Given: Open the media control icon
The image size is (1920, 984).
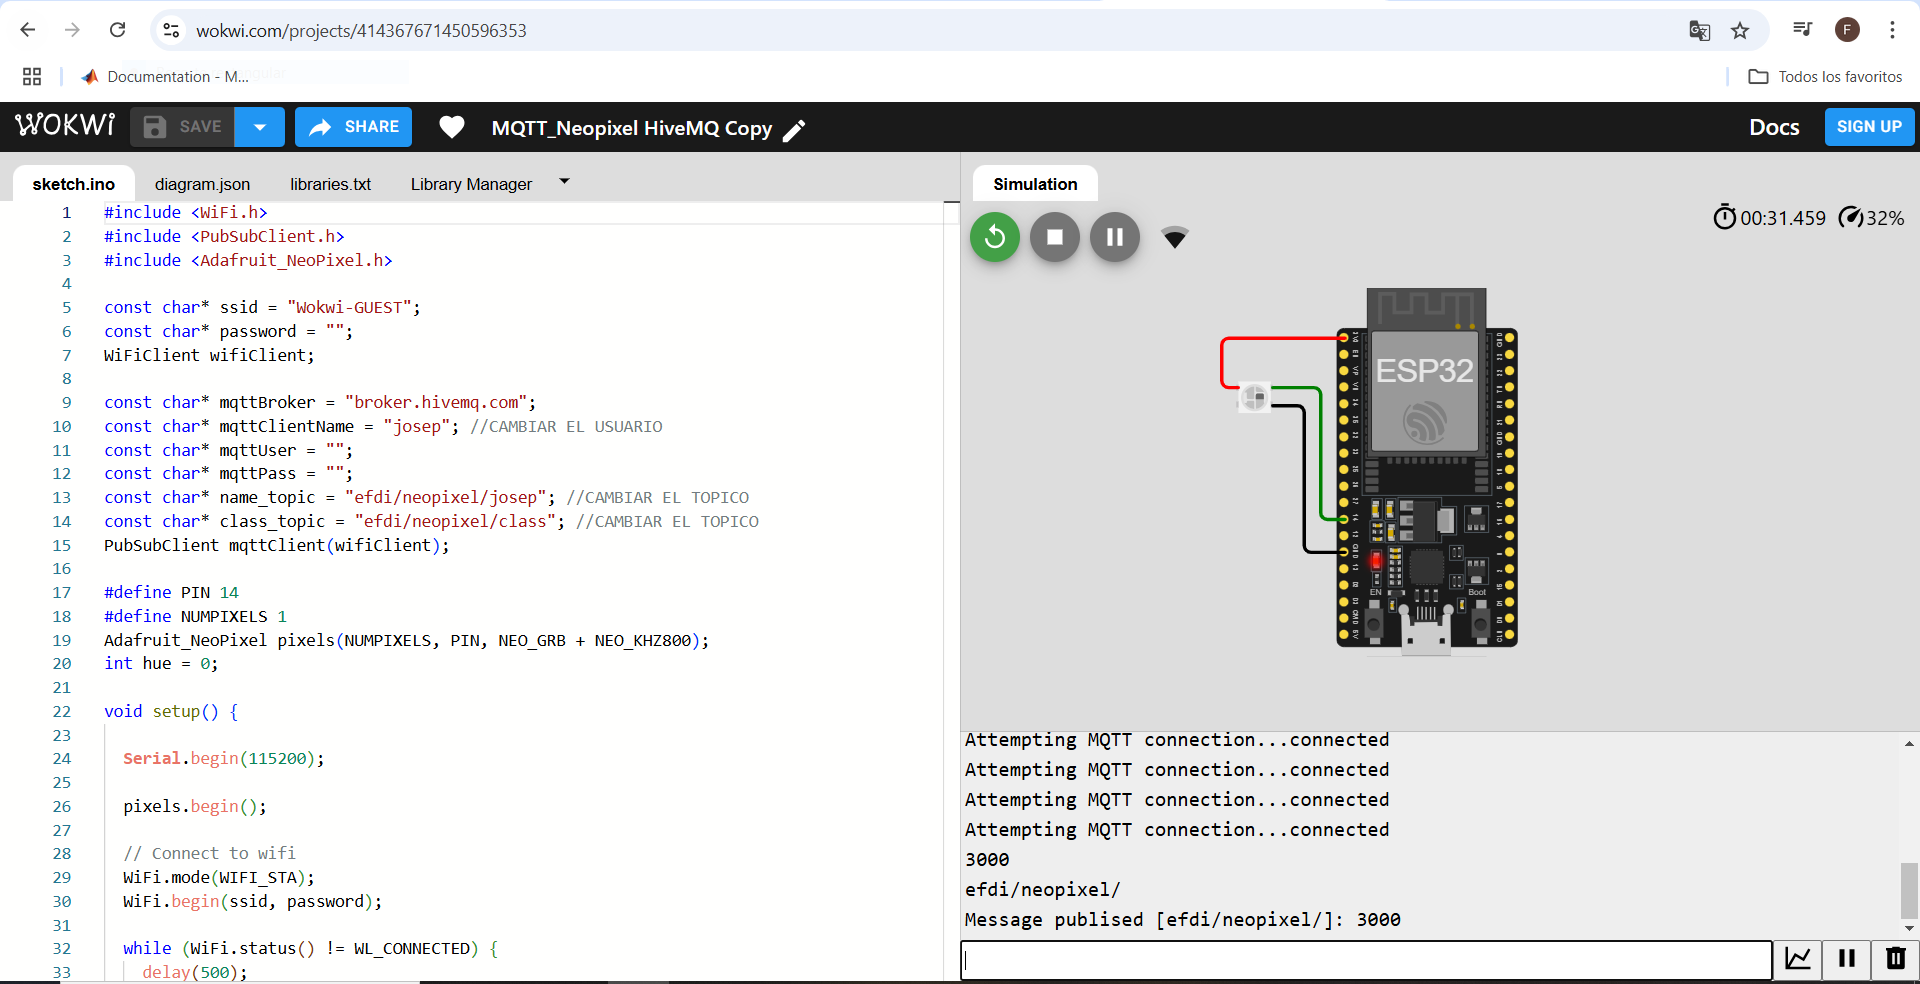Looking at the screenshot, I should click(x=1802, y=30).
